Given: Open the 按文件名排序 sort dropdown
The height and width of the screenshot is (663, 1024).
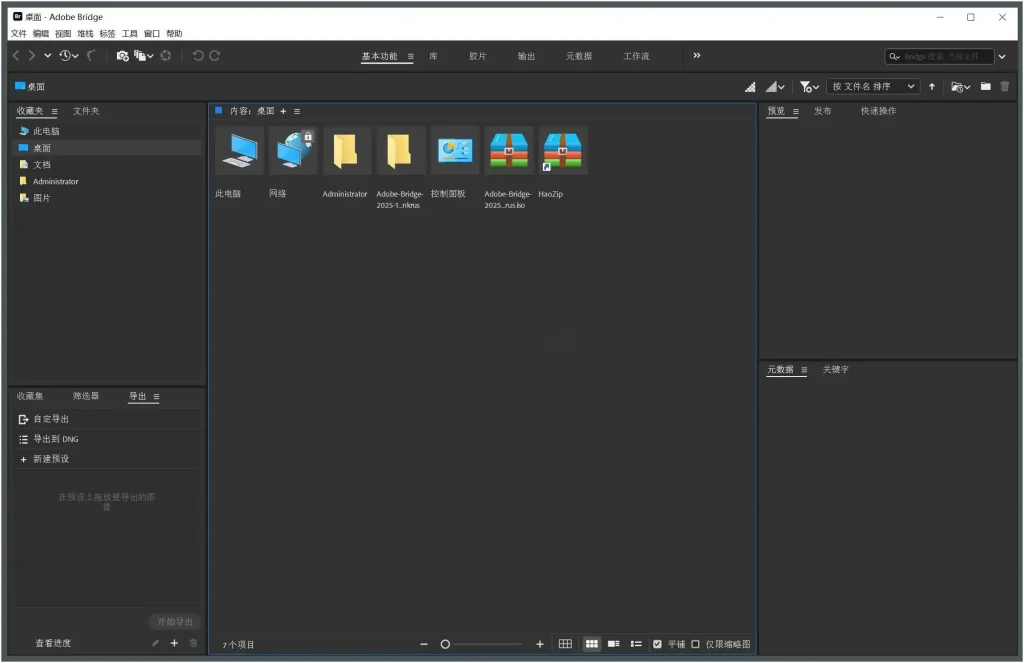Looking at the screenshot, I should [874, 87].
